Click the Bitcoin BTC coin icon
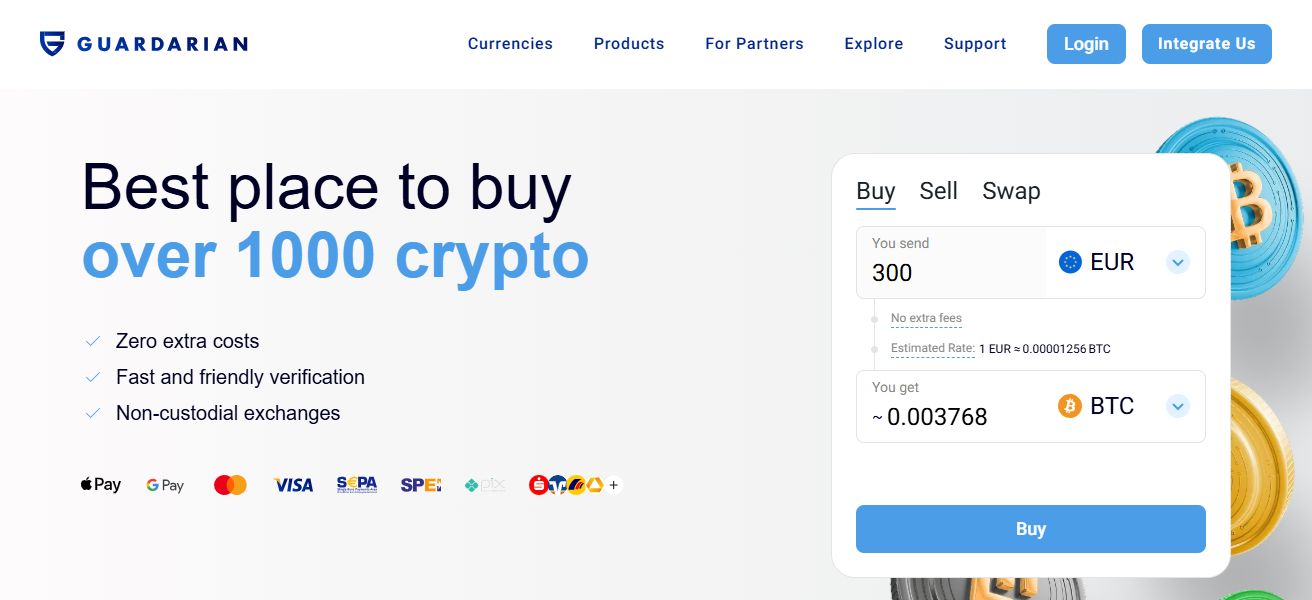The image size is (1312, 600). coord(1070,406)
